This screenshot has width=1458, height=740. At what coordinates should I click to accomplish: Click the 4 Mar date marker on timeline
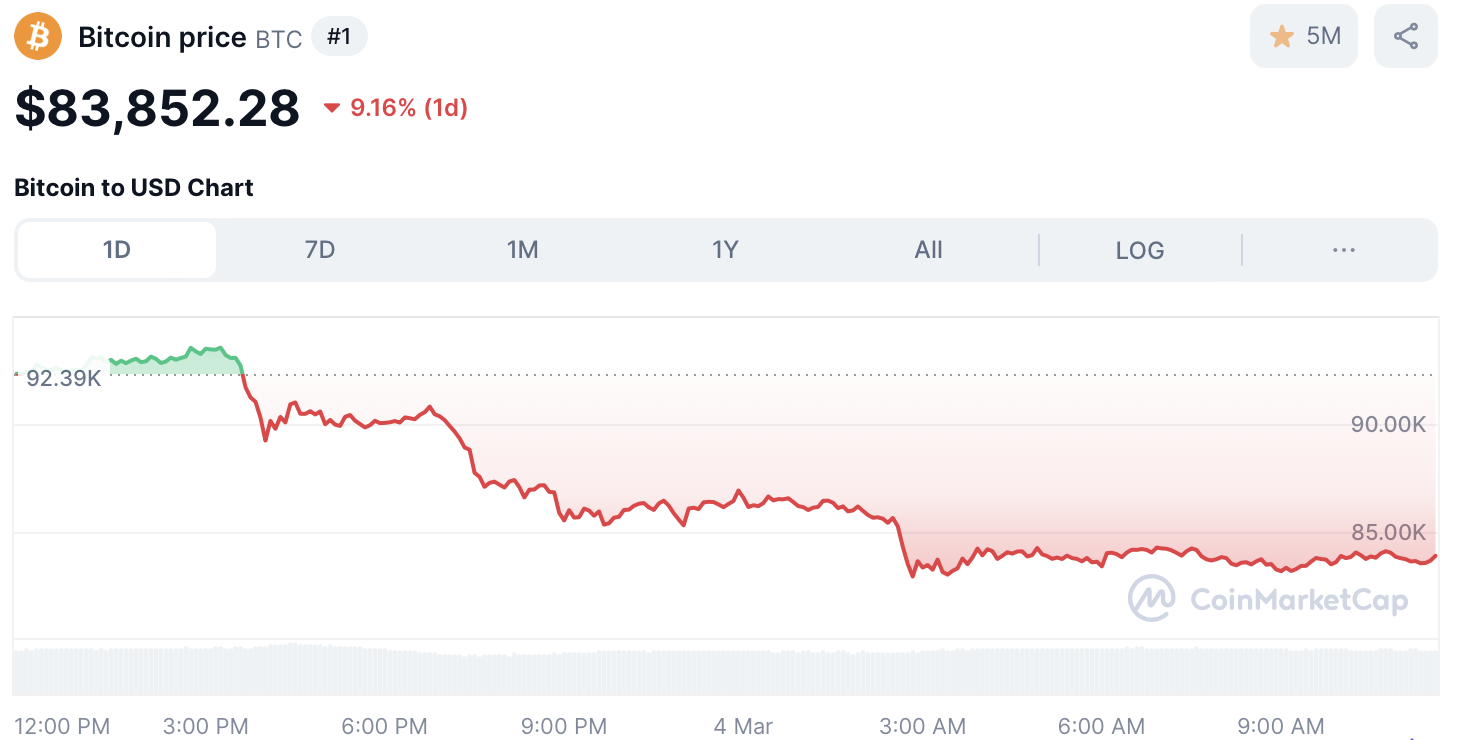pyautogui.click(x=743, y=726)
